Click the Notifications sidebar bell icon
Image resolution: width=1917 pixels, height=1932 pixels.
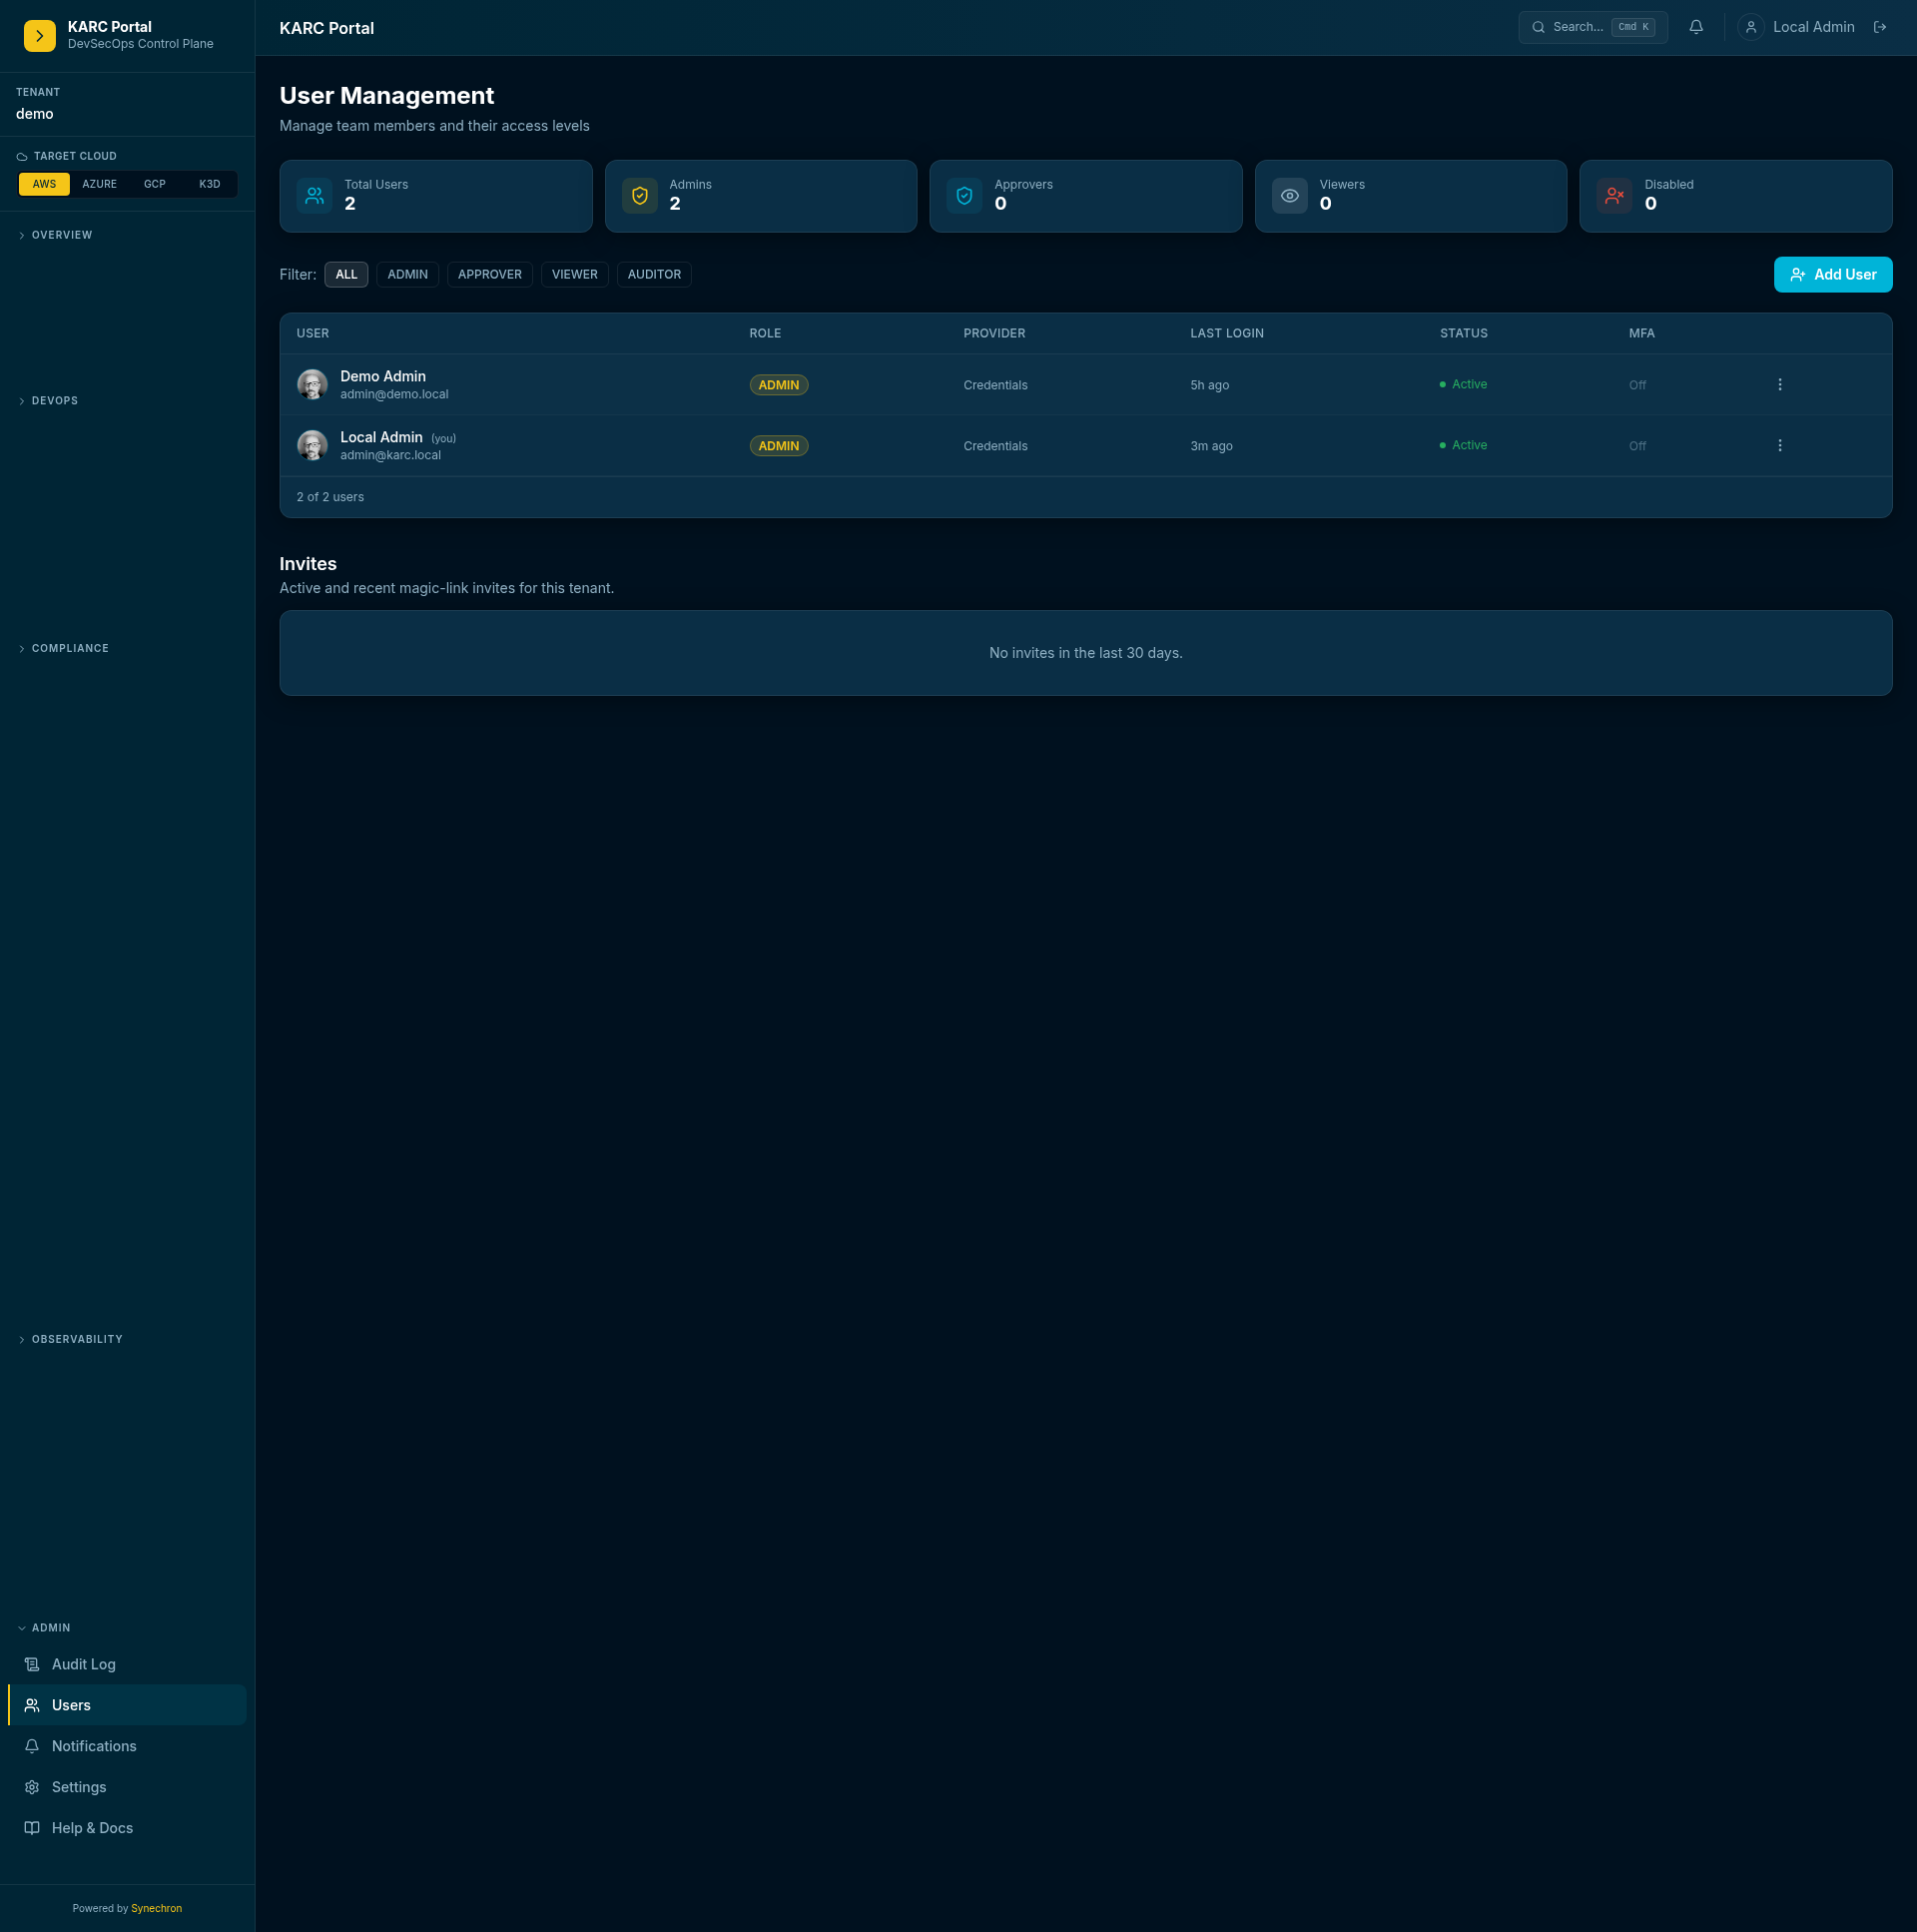[32, 1746]
